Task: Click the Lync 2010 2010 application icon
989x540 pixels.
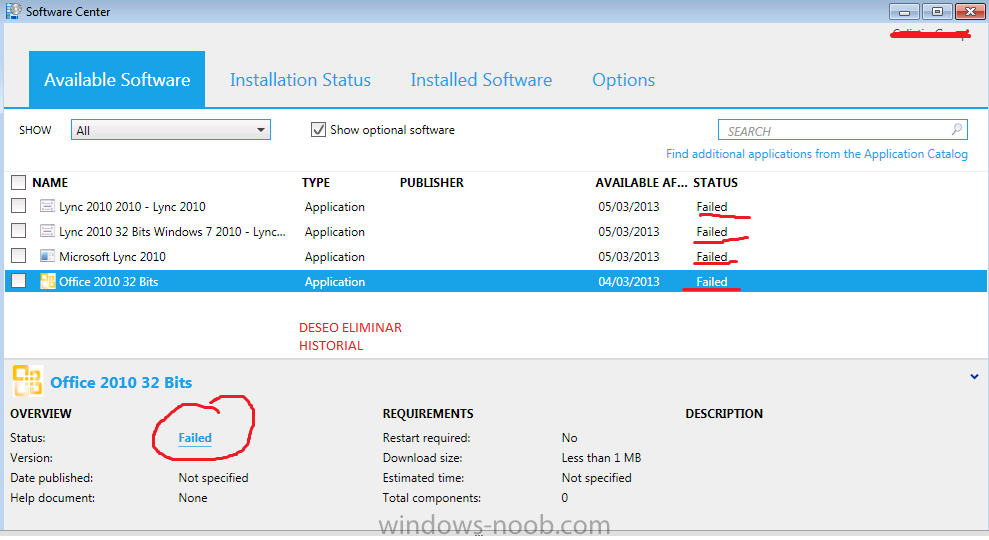Action: click(x=47, y=206)
